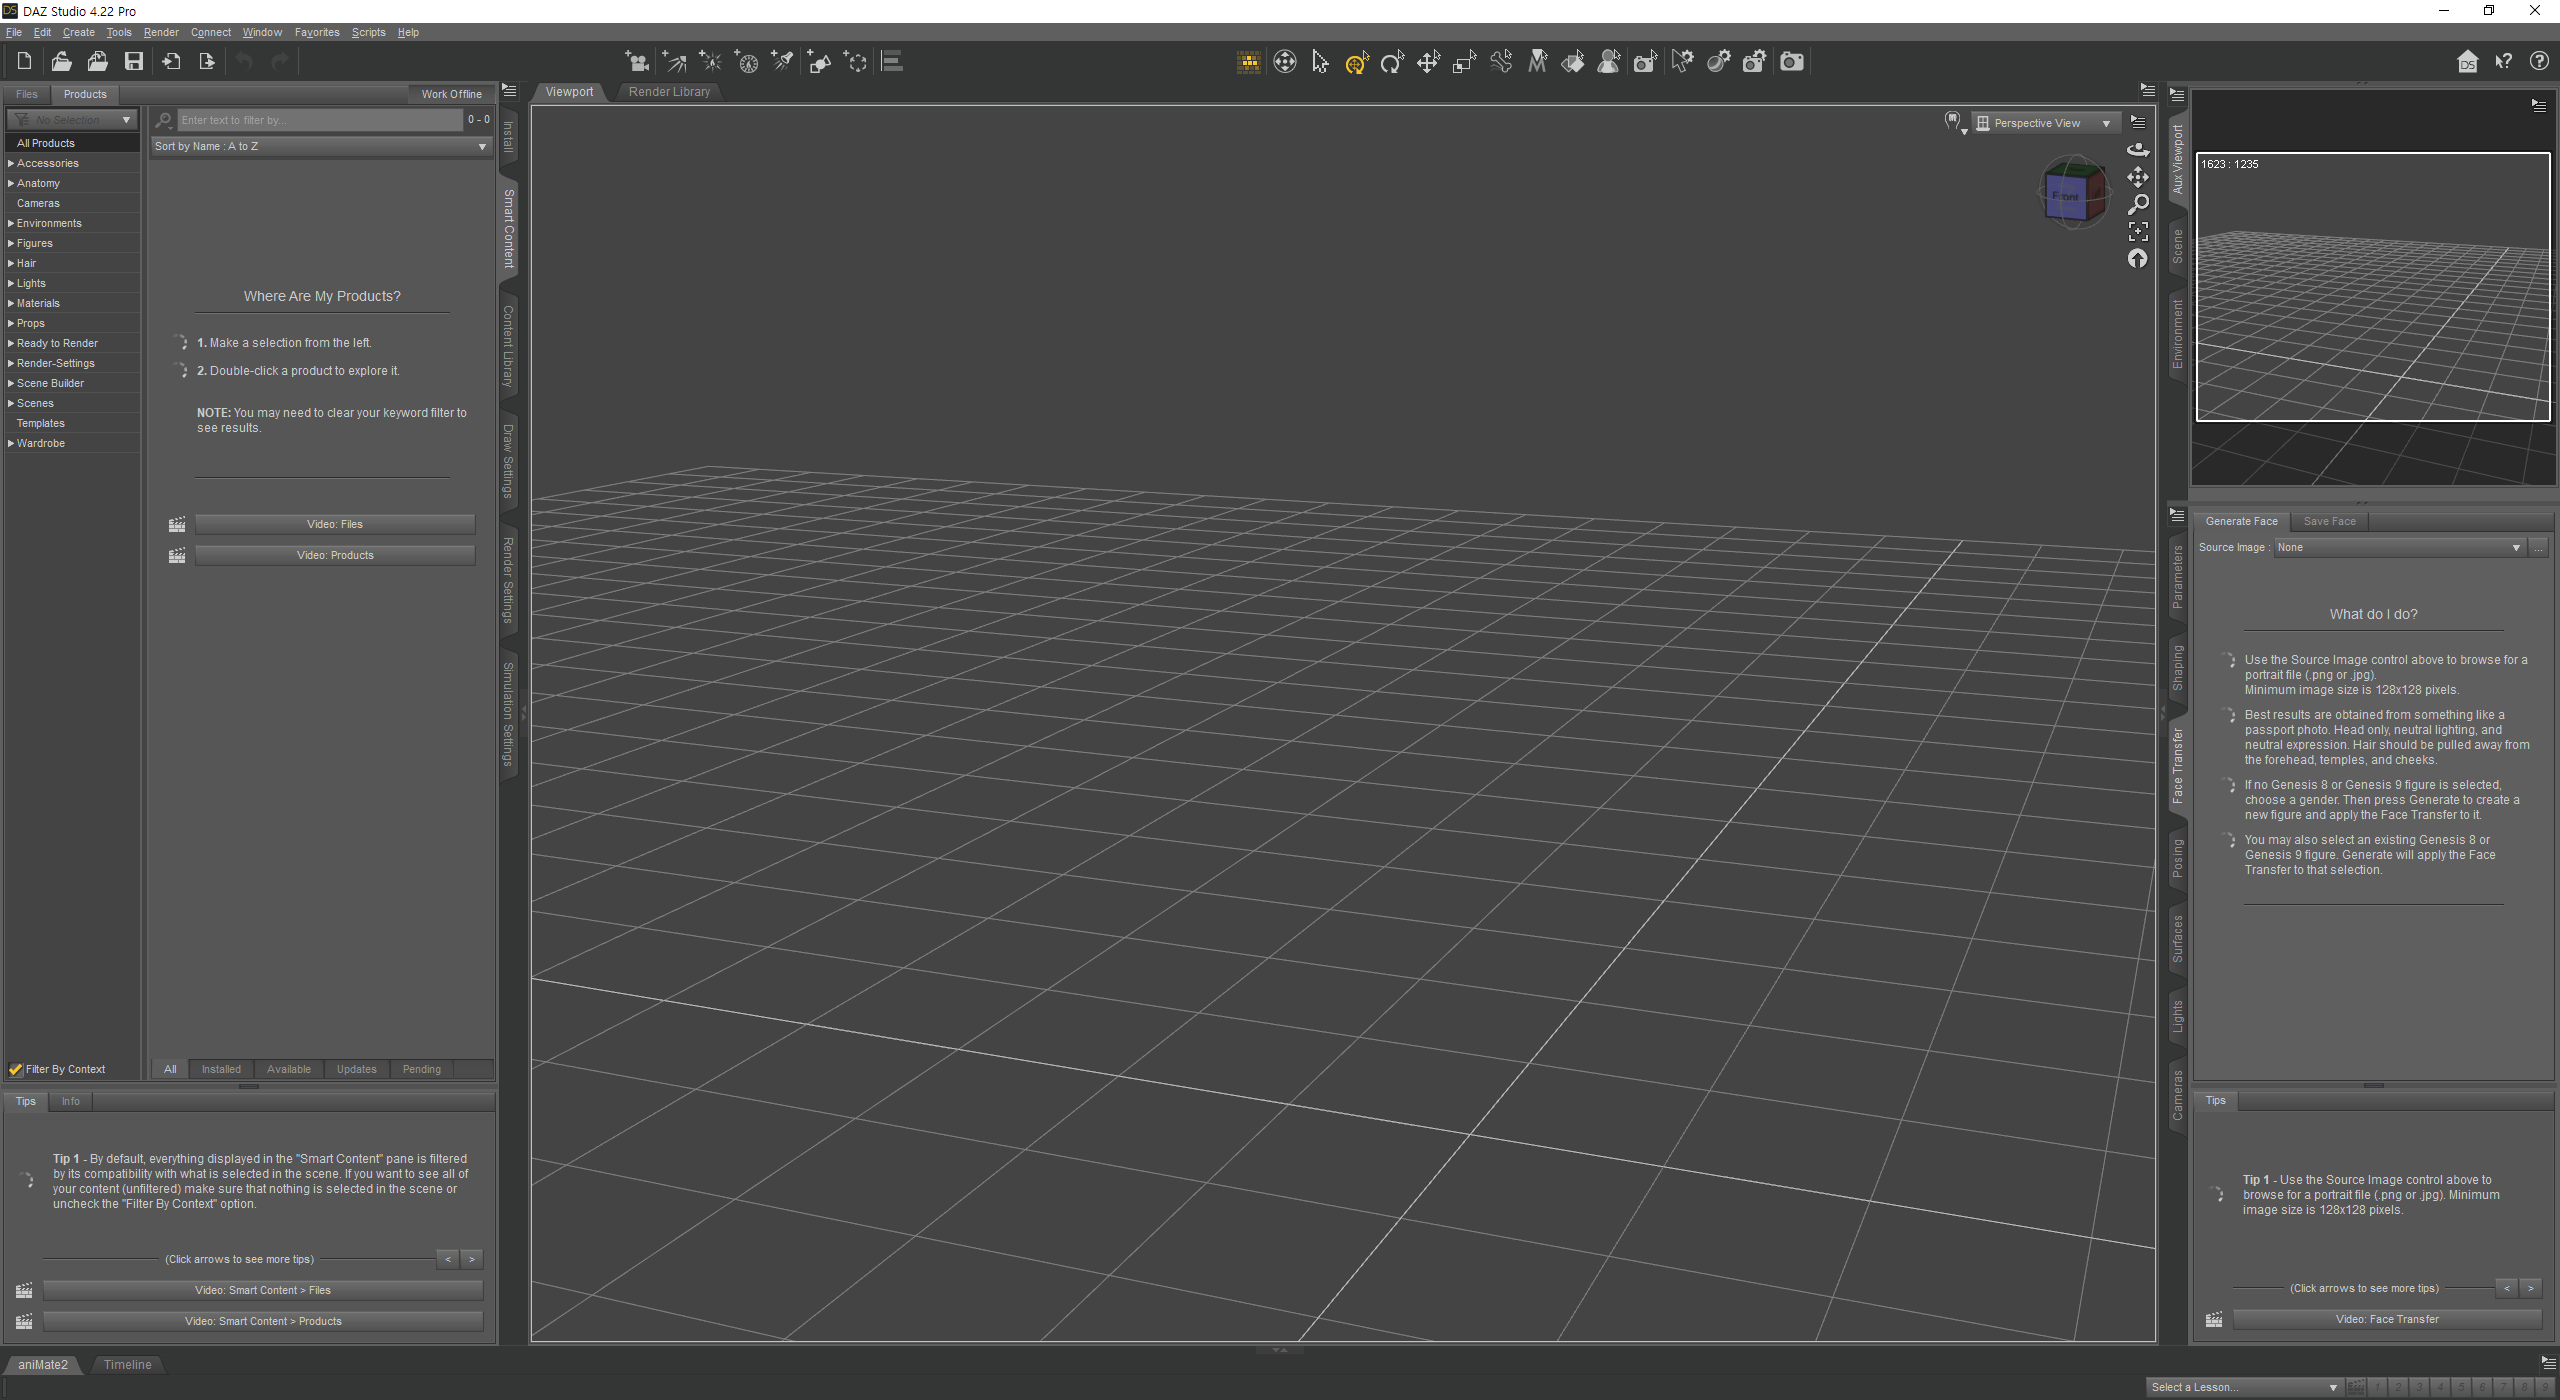Select the Spot Render tool

click(1646, 63)
